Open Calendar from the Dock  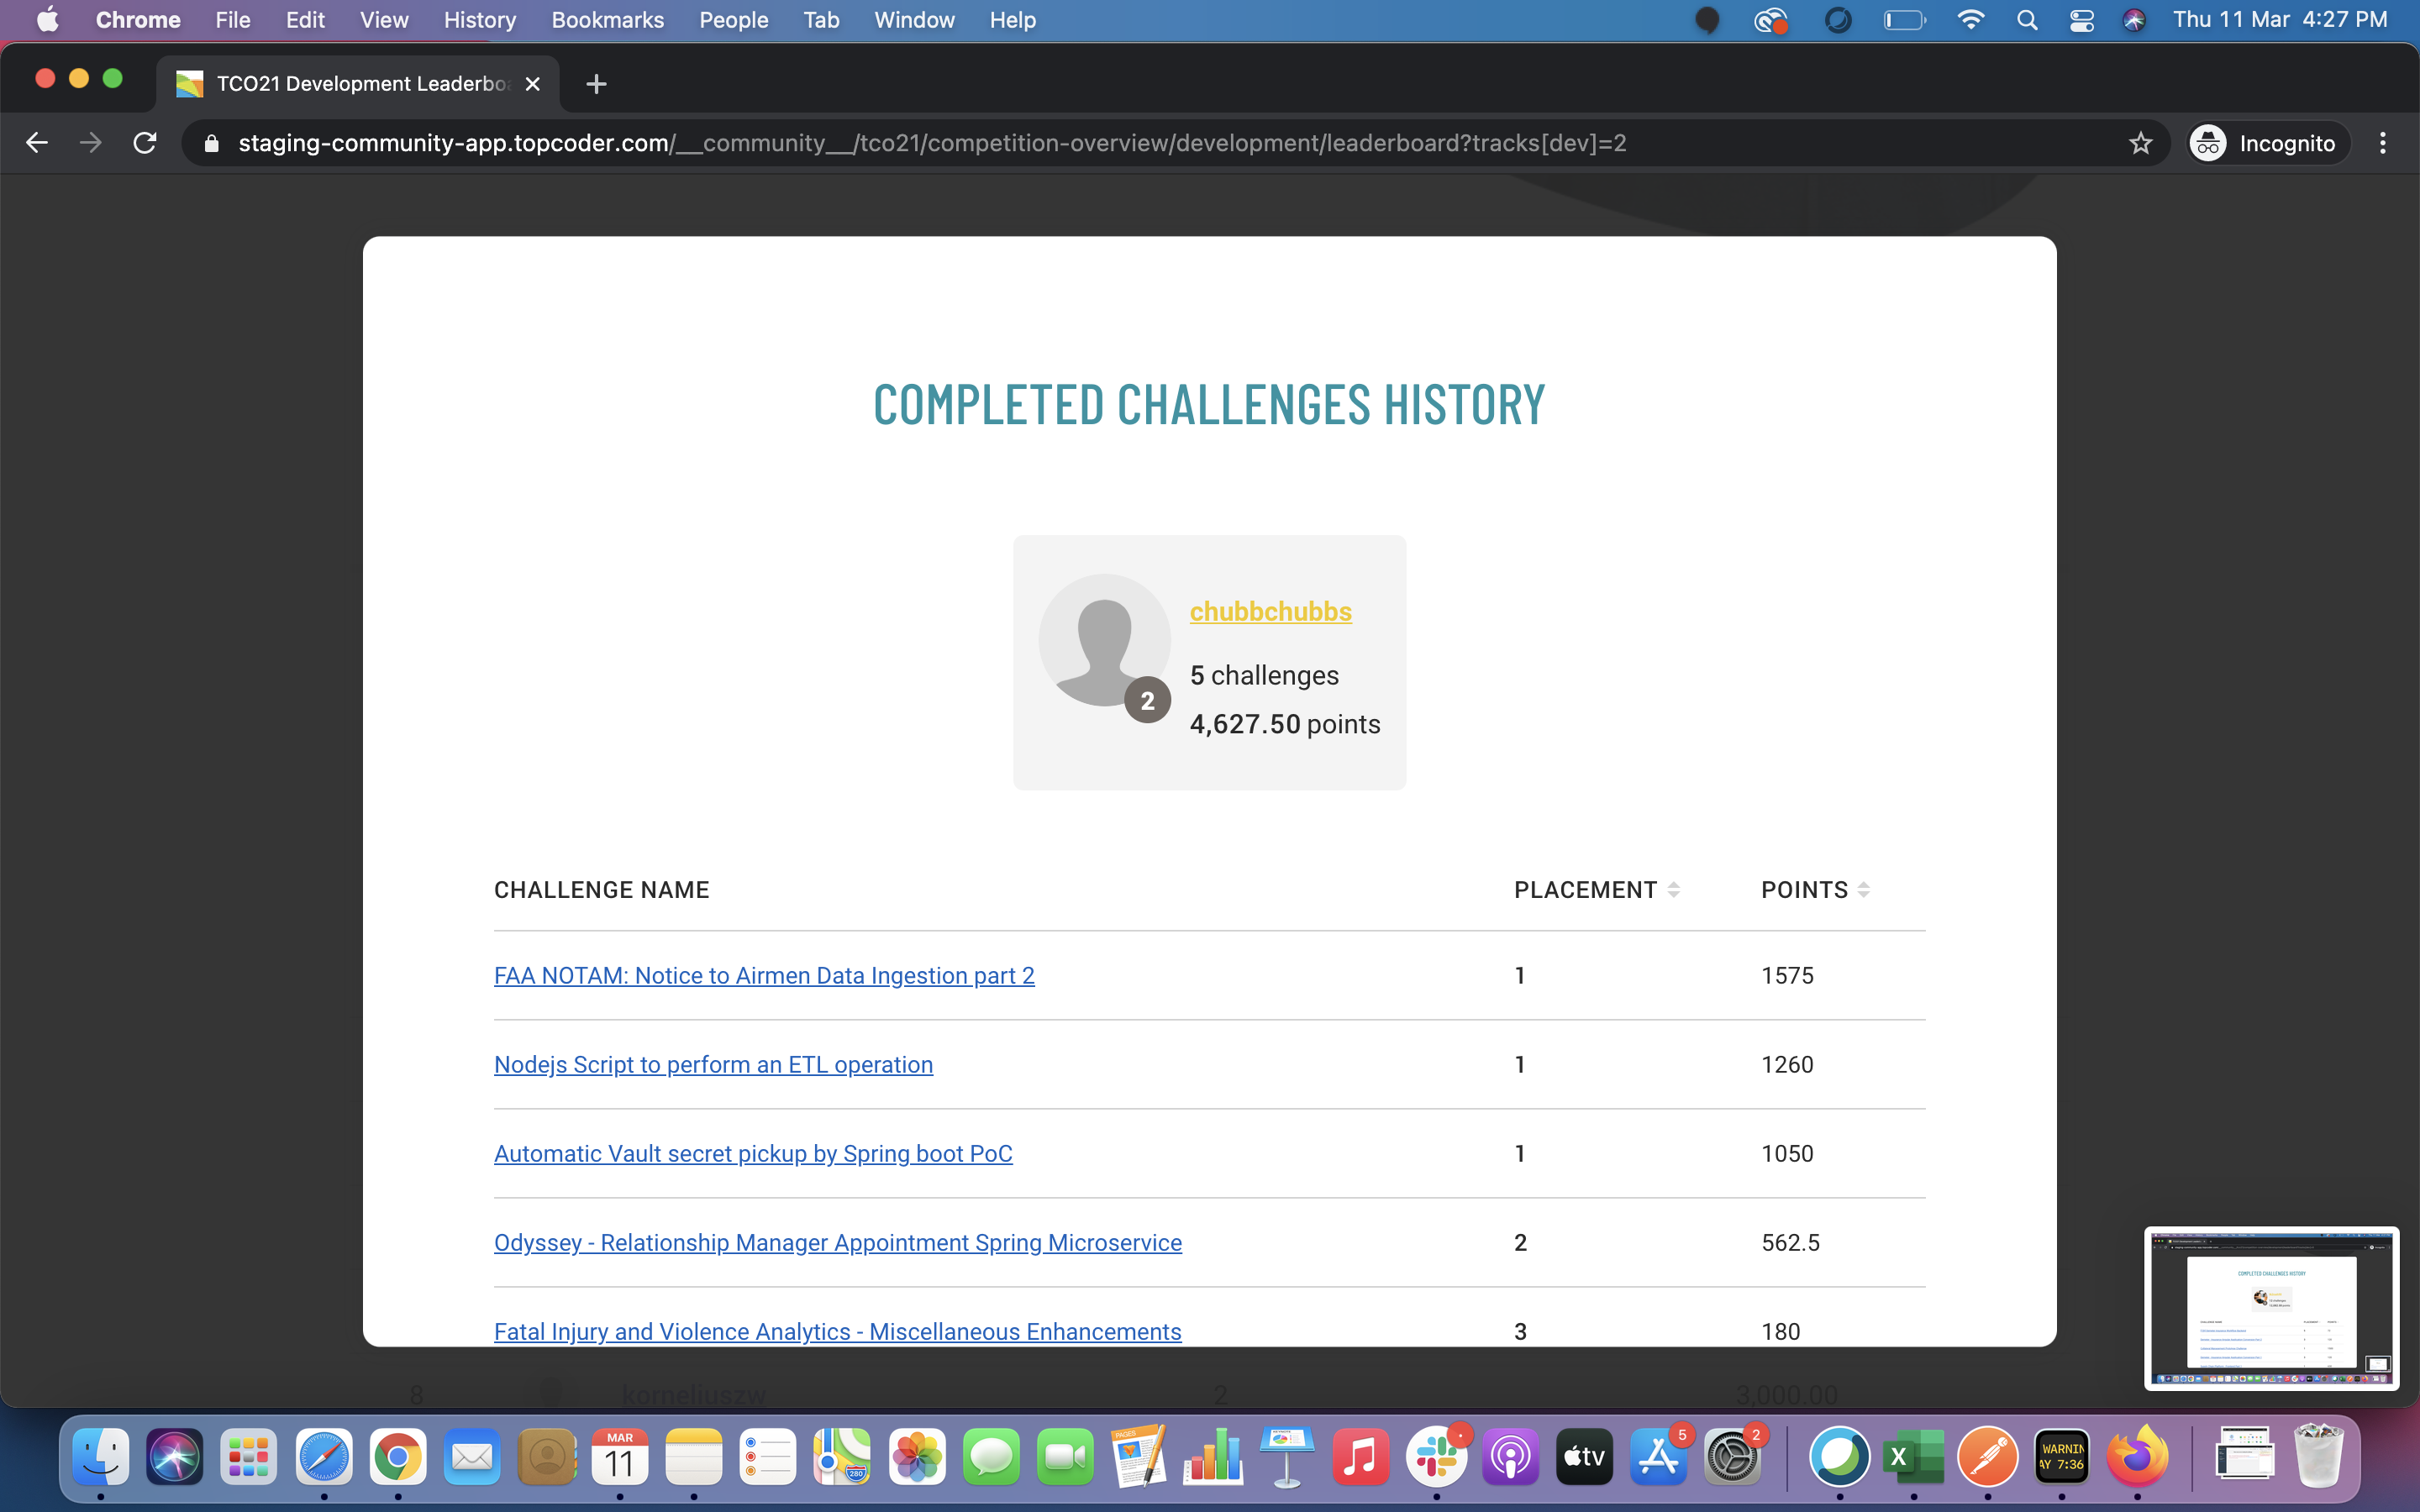click(620, 1457)
